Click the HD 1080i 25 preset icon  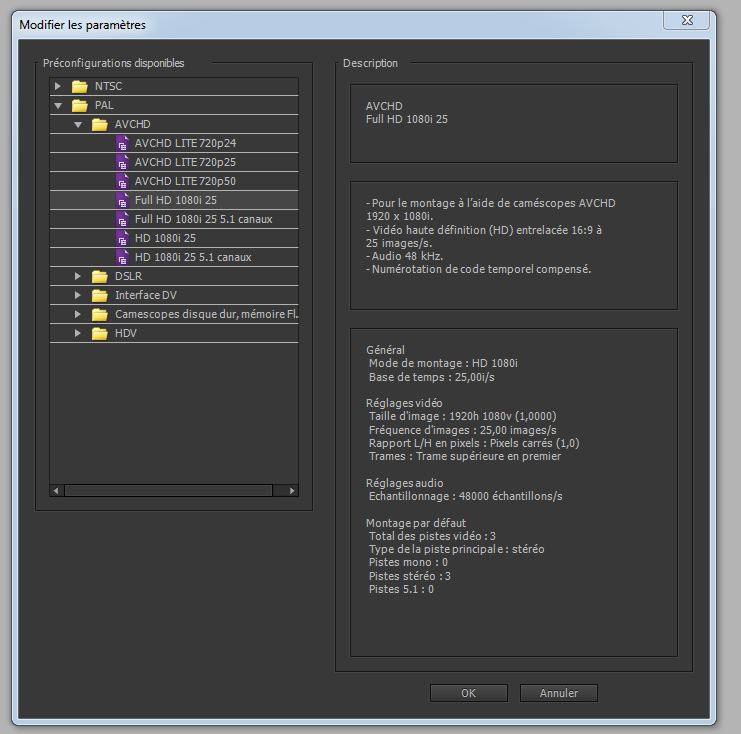122,238
